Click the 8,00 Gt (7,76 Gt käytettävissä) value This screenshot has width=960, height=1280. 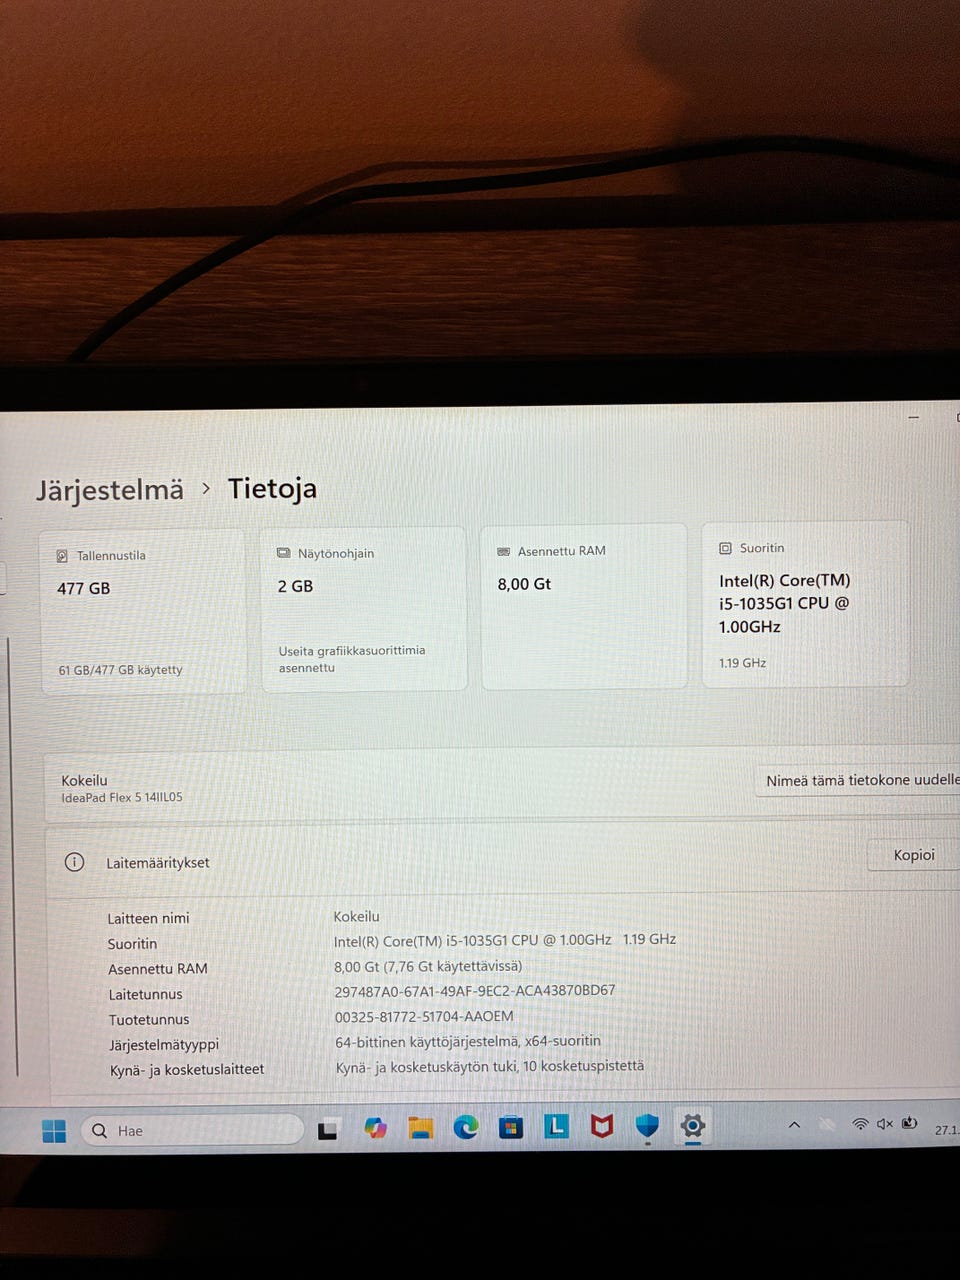pos(428,966)
